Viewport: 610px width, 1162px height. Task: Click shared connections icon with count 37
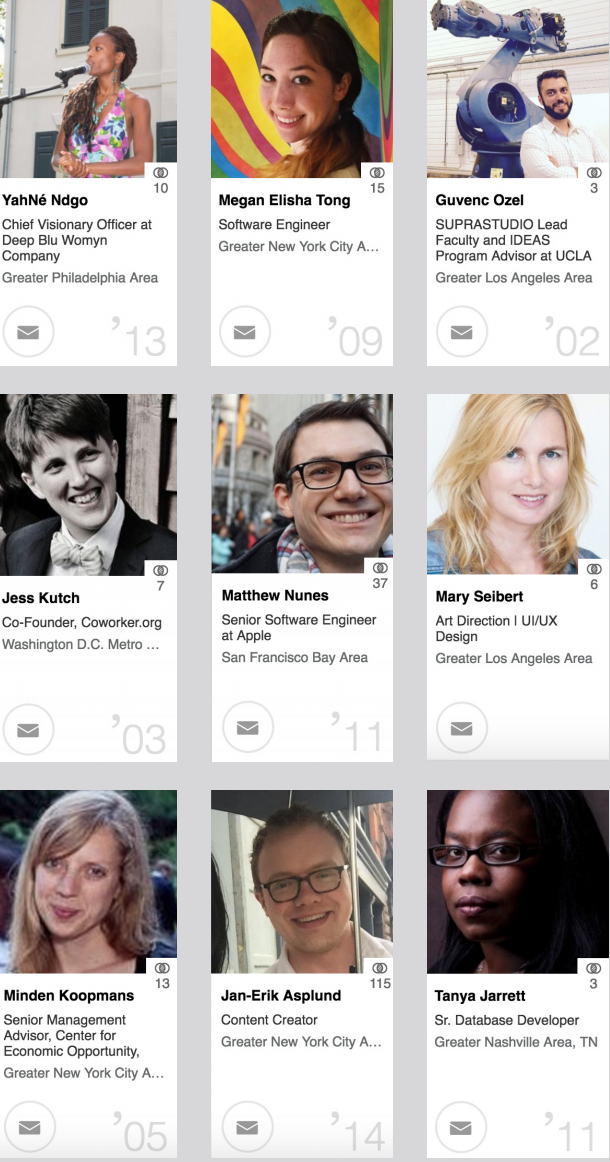[380, 568]
